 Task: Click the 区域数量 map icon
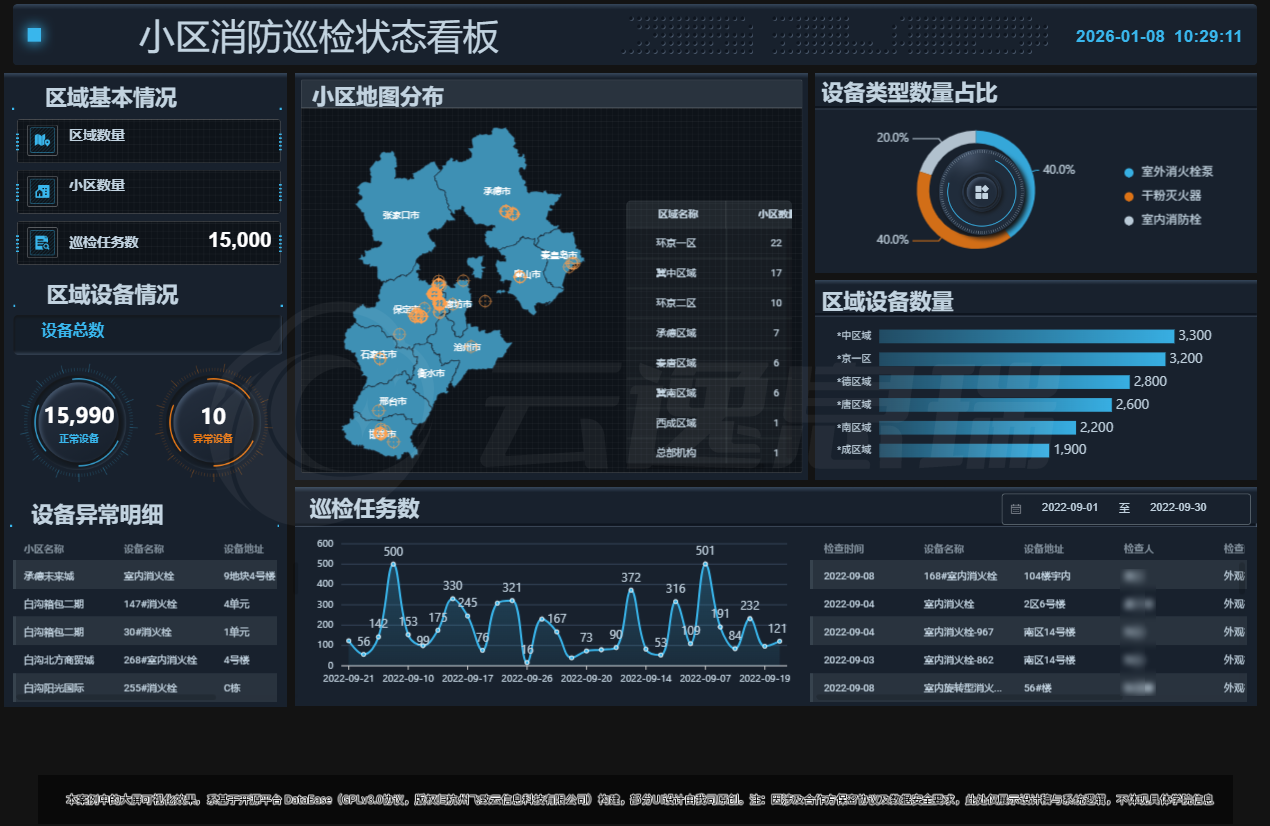coord(42,141)
